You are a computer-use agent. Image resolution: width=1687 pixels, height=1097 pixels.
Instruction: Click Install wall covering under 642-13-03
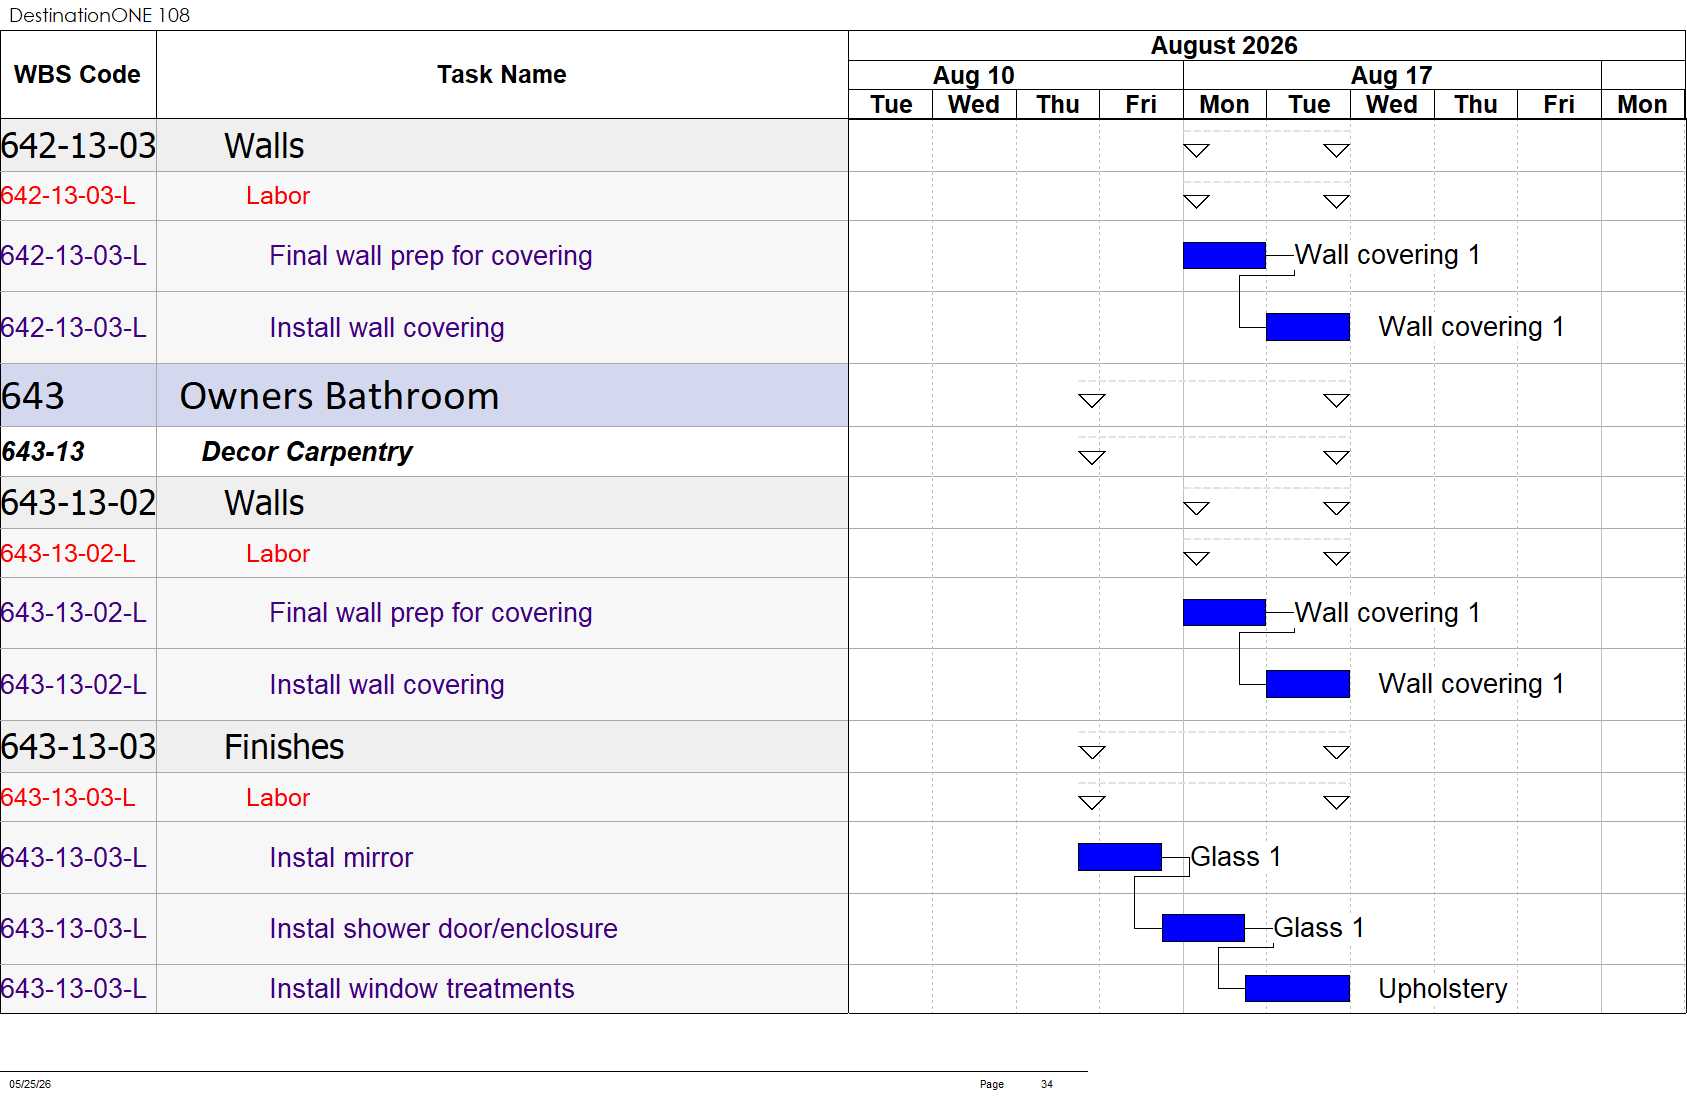387,328
